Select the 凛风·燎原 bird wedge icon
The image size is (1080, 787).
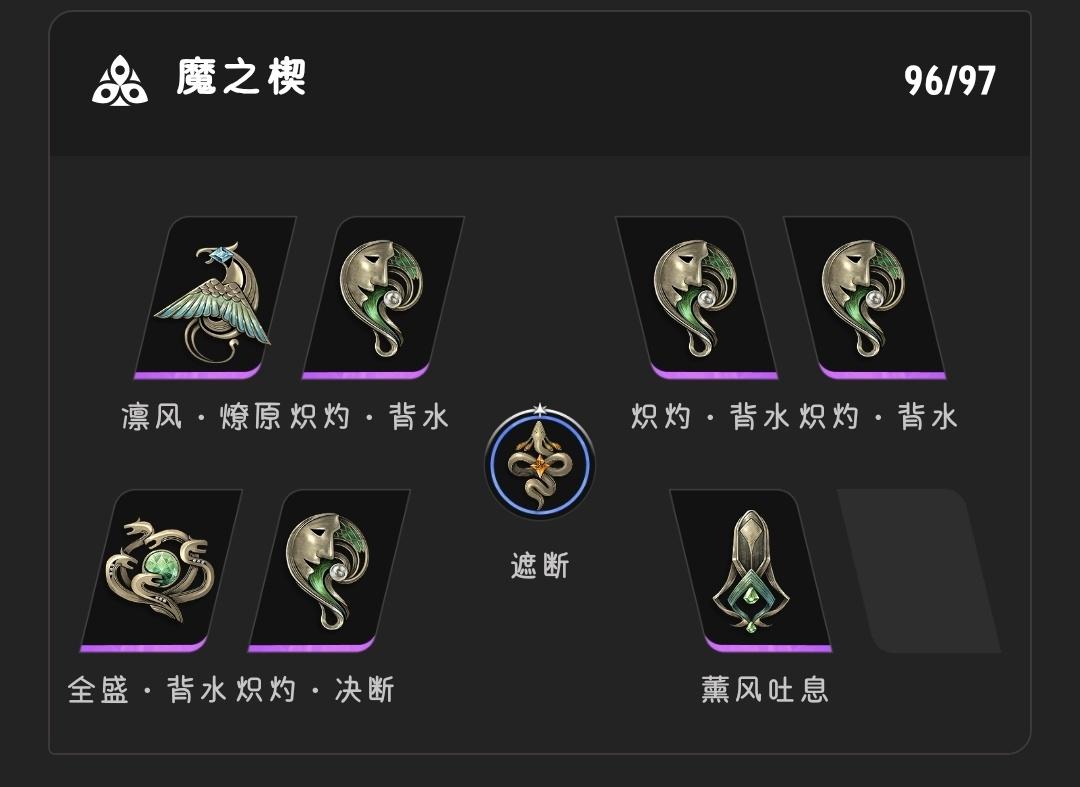(x=214, y=297)
